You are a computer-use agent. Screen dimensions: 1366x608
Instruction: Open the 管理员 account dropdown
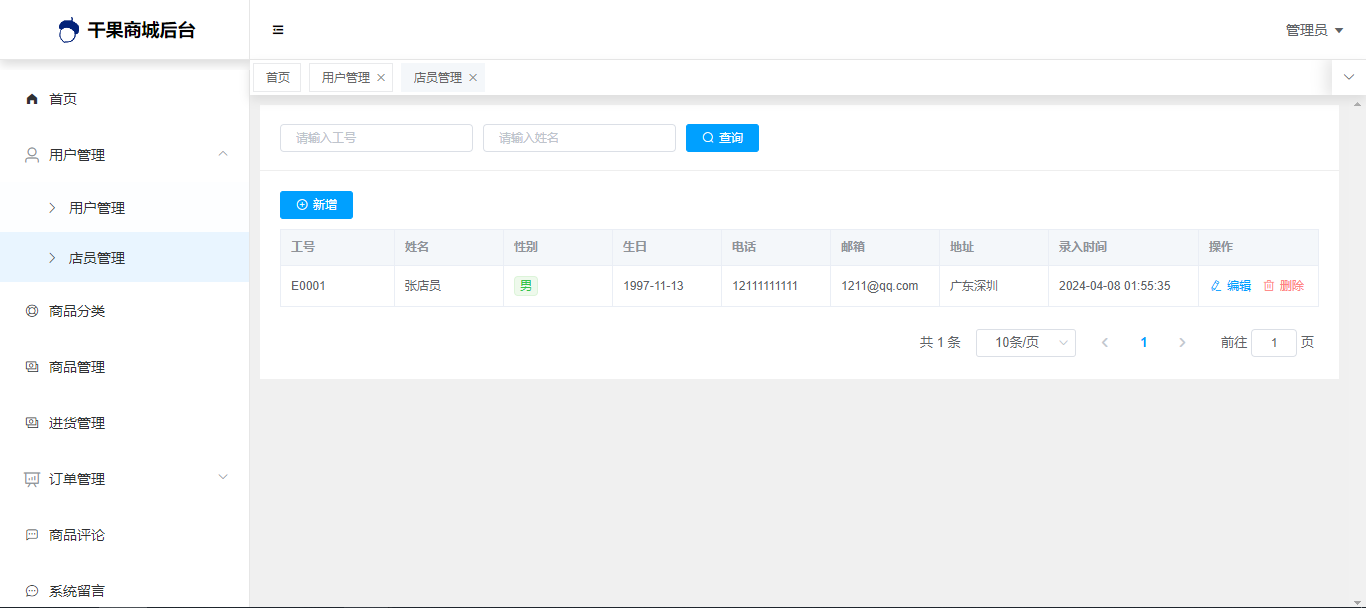(x=1314, y=30)
